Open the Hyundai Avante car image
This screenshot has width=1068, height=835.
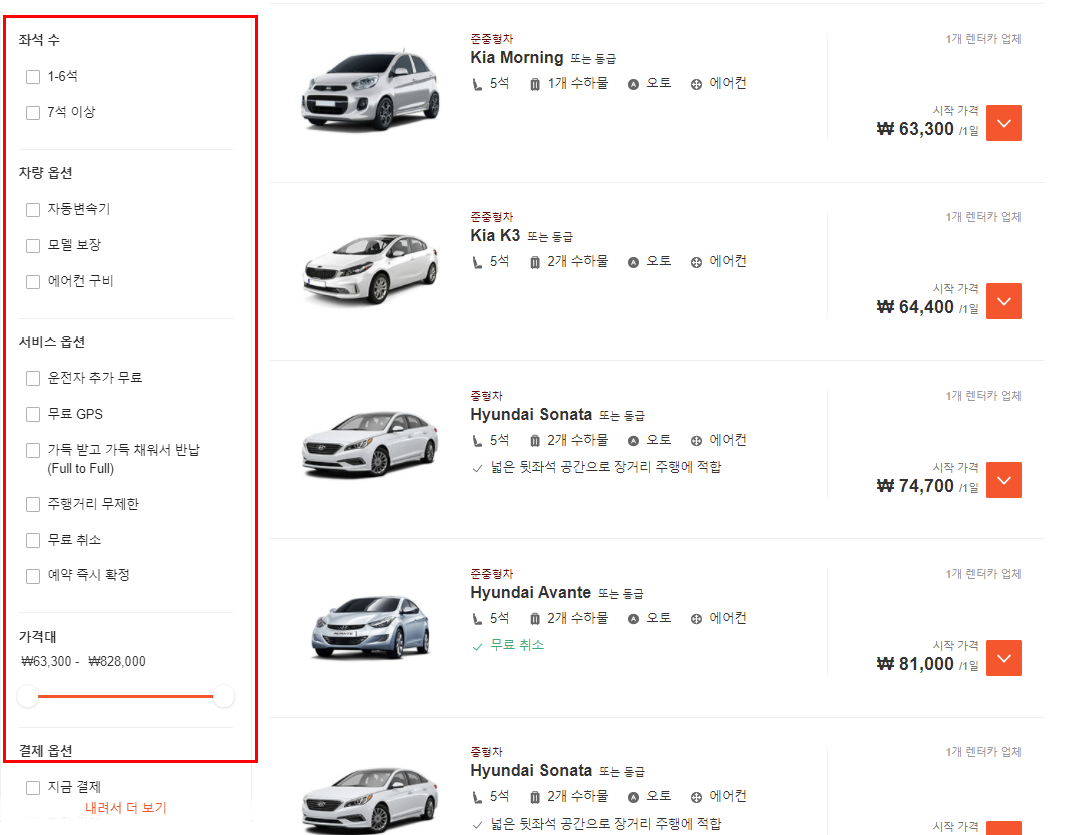[x=371, y=627]
